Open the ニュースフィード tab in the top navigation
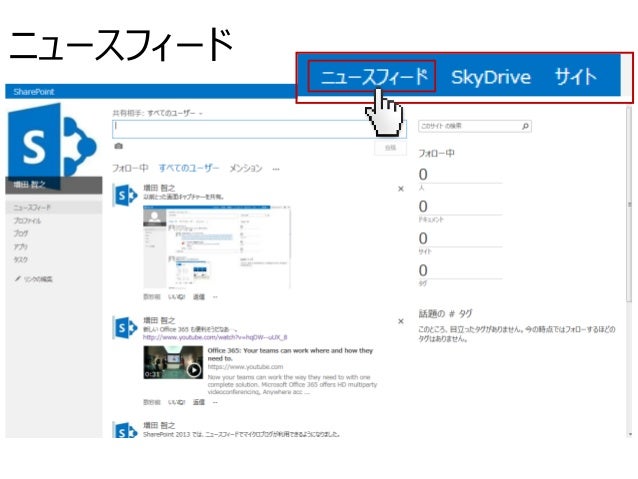Screen dimensions: 638x479 click(374, 77)
